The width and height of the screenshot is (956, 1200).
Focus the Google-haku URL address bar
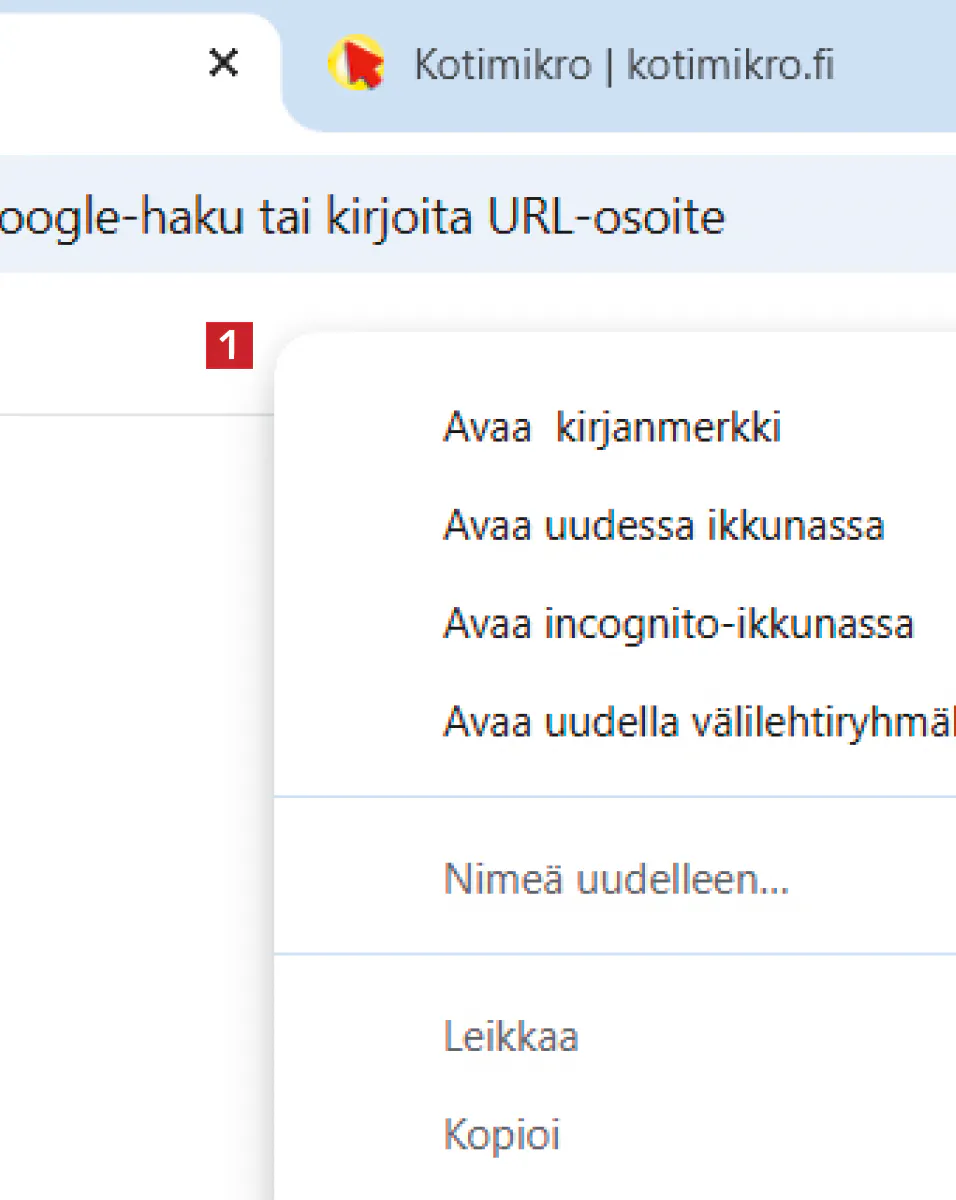pyautogui.click(x=400, y=217)
